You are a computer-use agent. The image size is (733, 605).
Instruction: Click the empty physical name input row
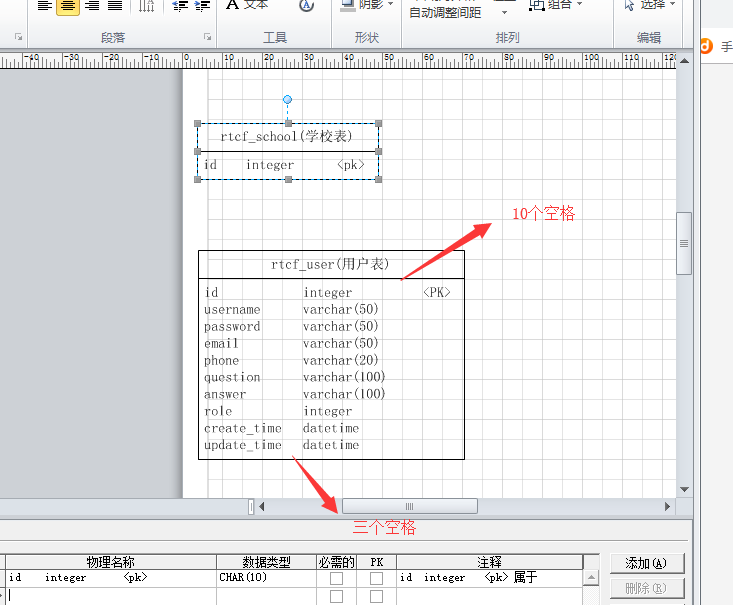click(111, 596)
